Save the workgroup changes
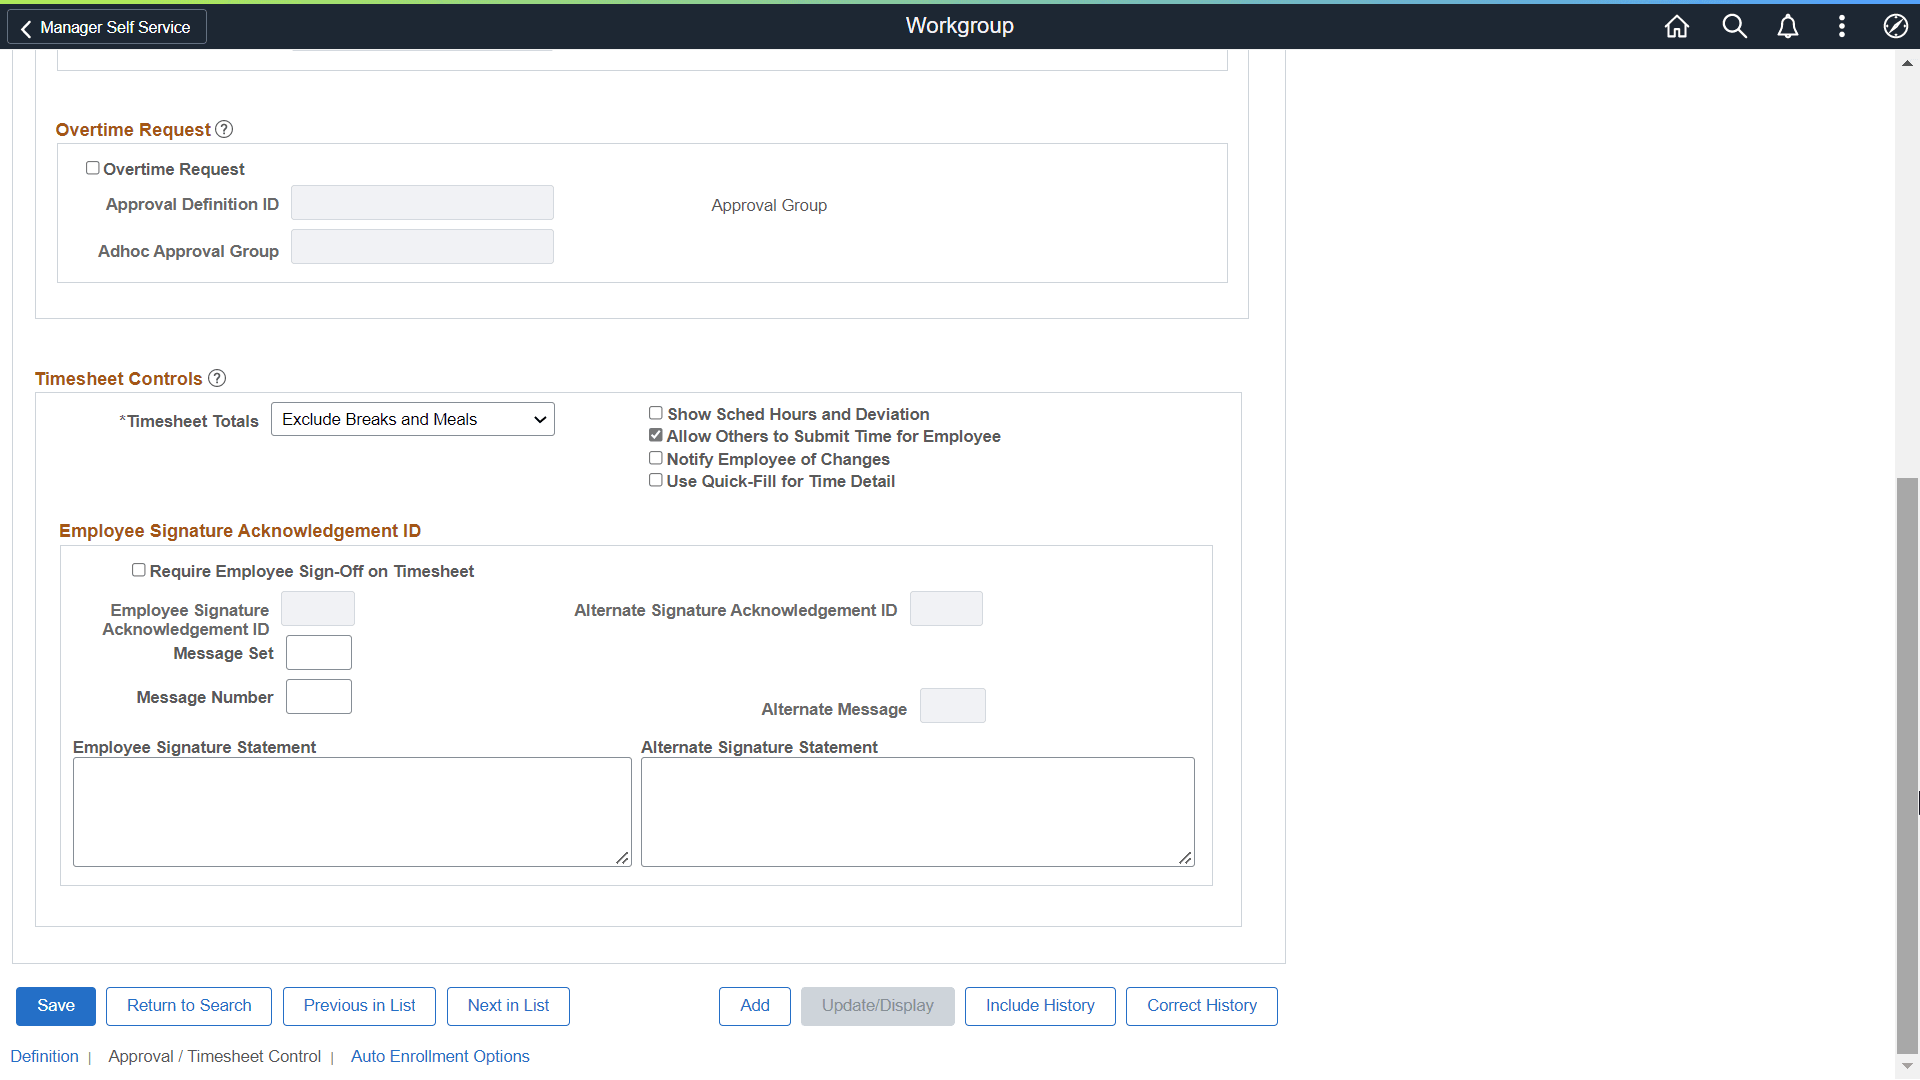1920x1080 pixels. click(x=55, y=1005)
